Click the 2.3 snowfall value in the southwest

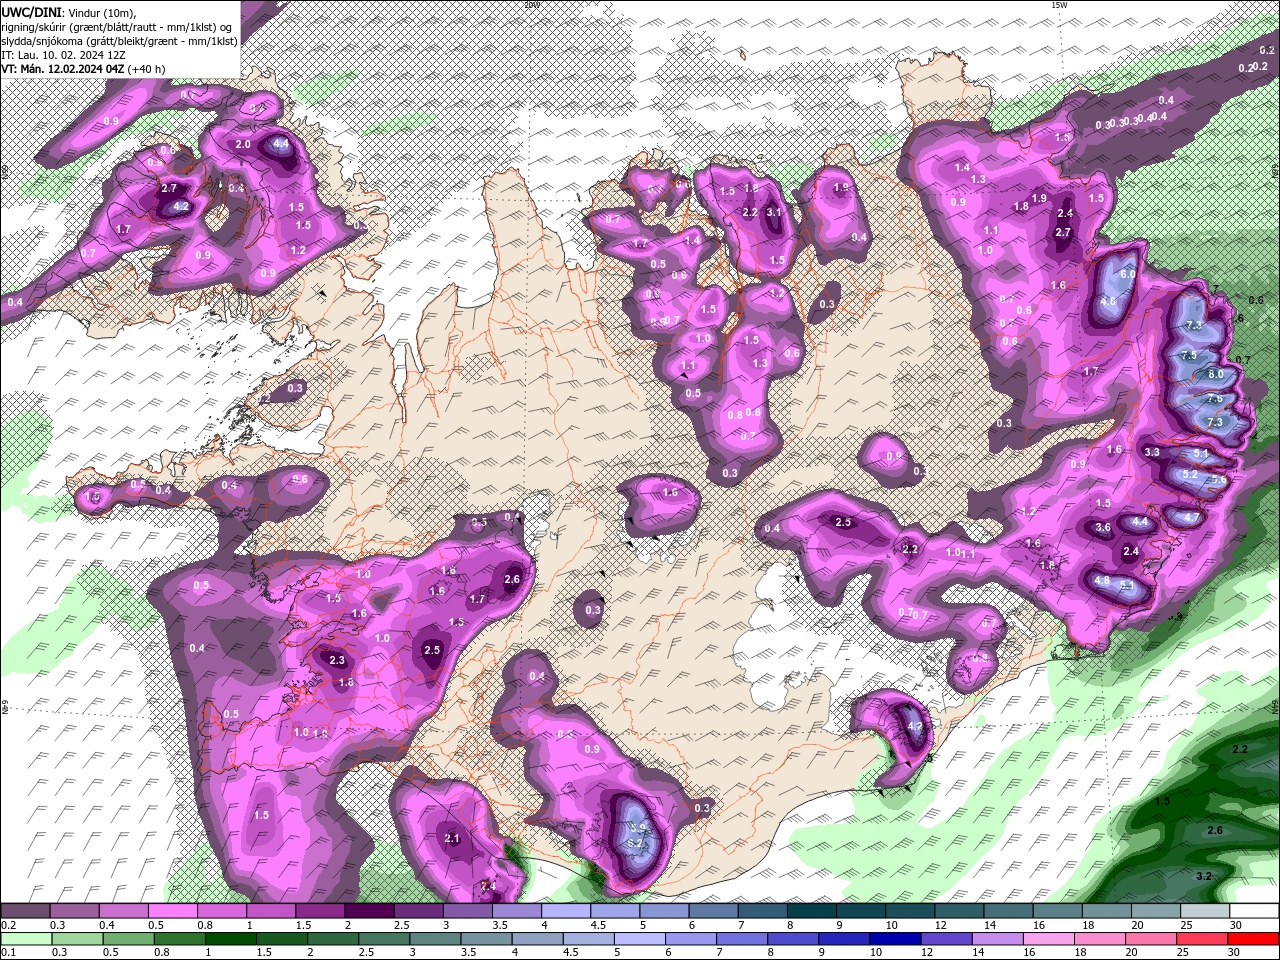coord(337,660)
